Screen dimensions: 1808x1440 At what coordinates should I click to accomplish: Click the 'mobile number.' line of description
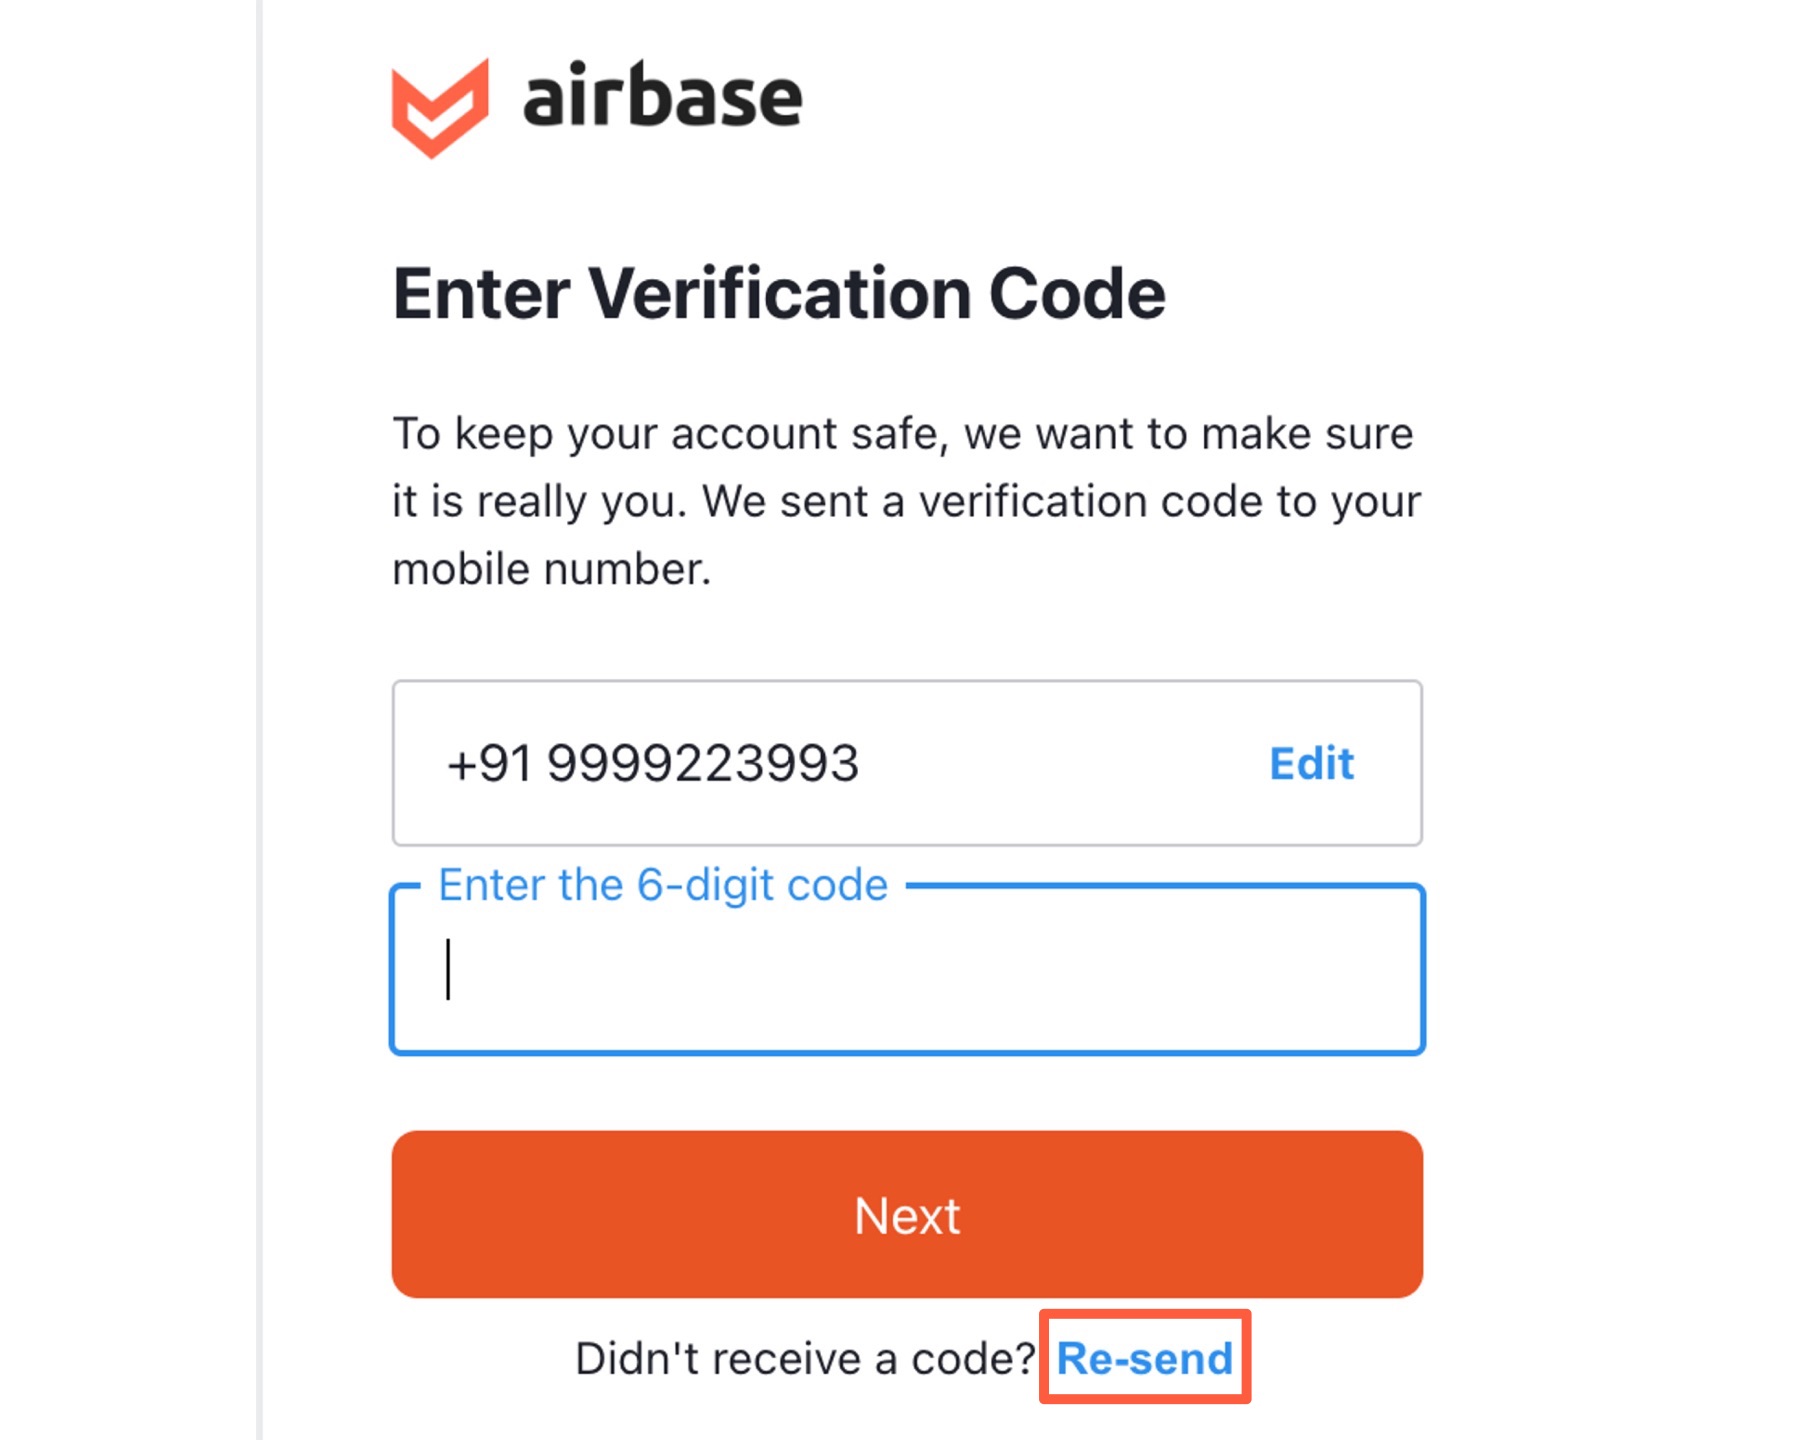tap(551, 569)
